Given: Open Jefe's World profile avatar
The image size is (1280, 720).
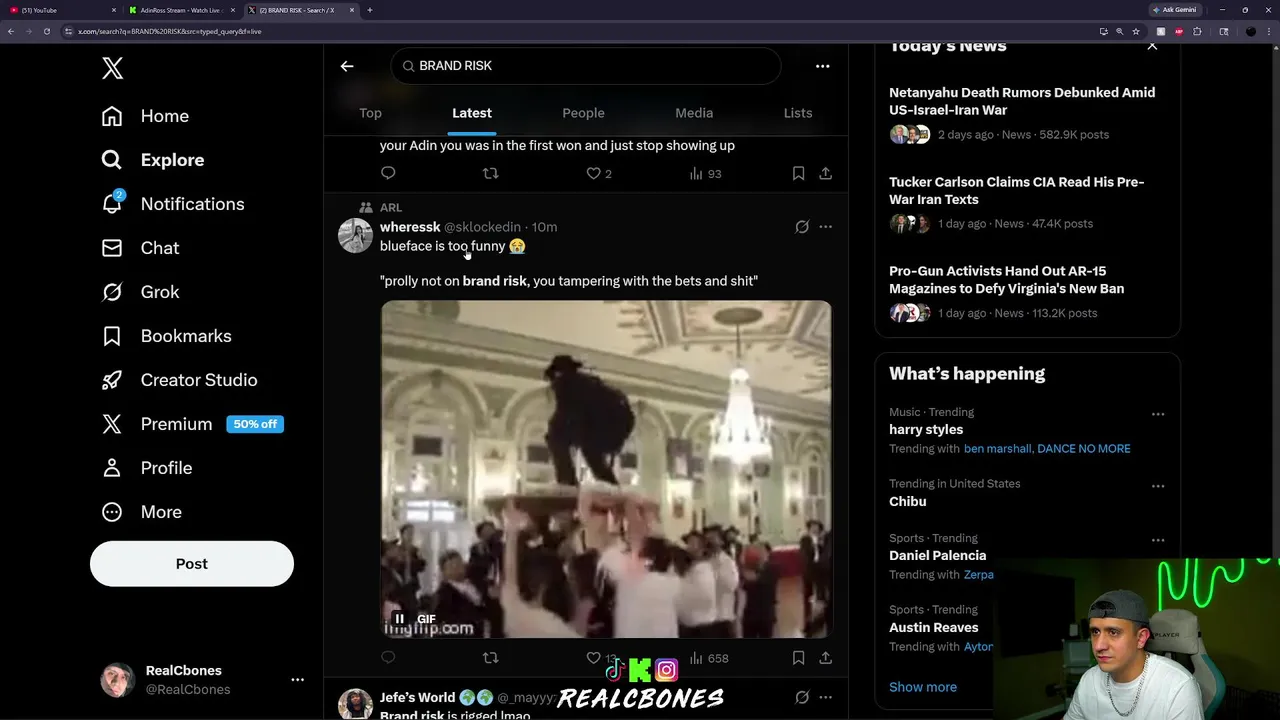Looking at the screenshot, I should (355, 704).
